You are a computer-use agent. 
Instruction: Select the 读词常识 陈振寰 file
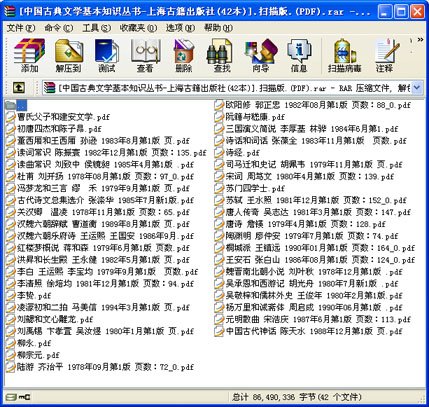click(x=106, y=153)
